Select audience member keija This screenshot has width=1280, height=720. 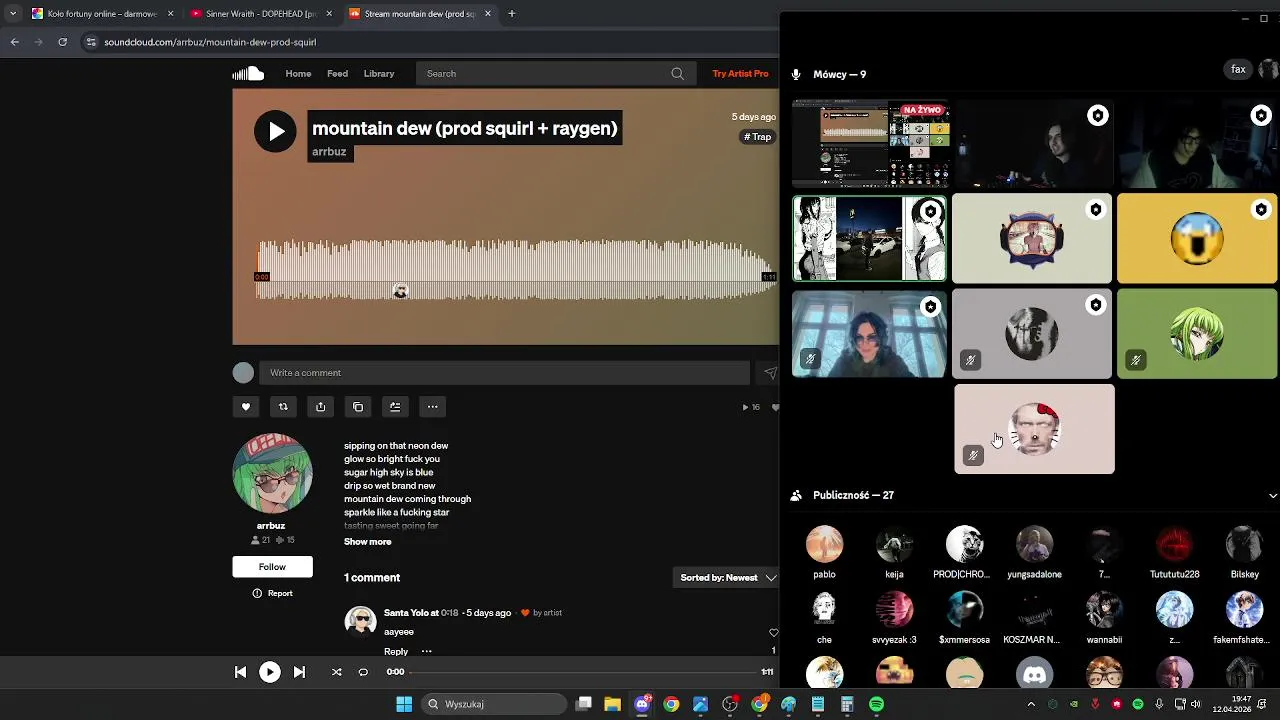894,552
